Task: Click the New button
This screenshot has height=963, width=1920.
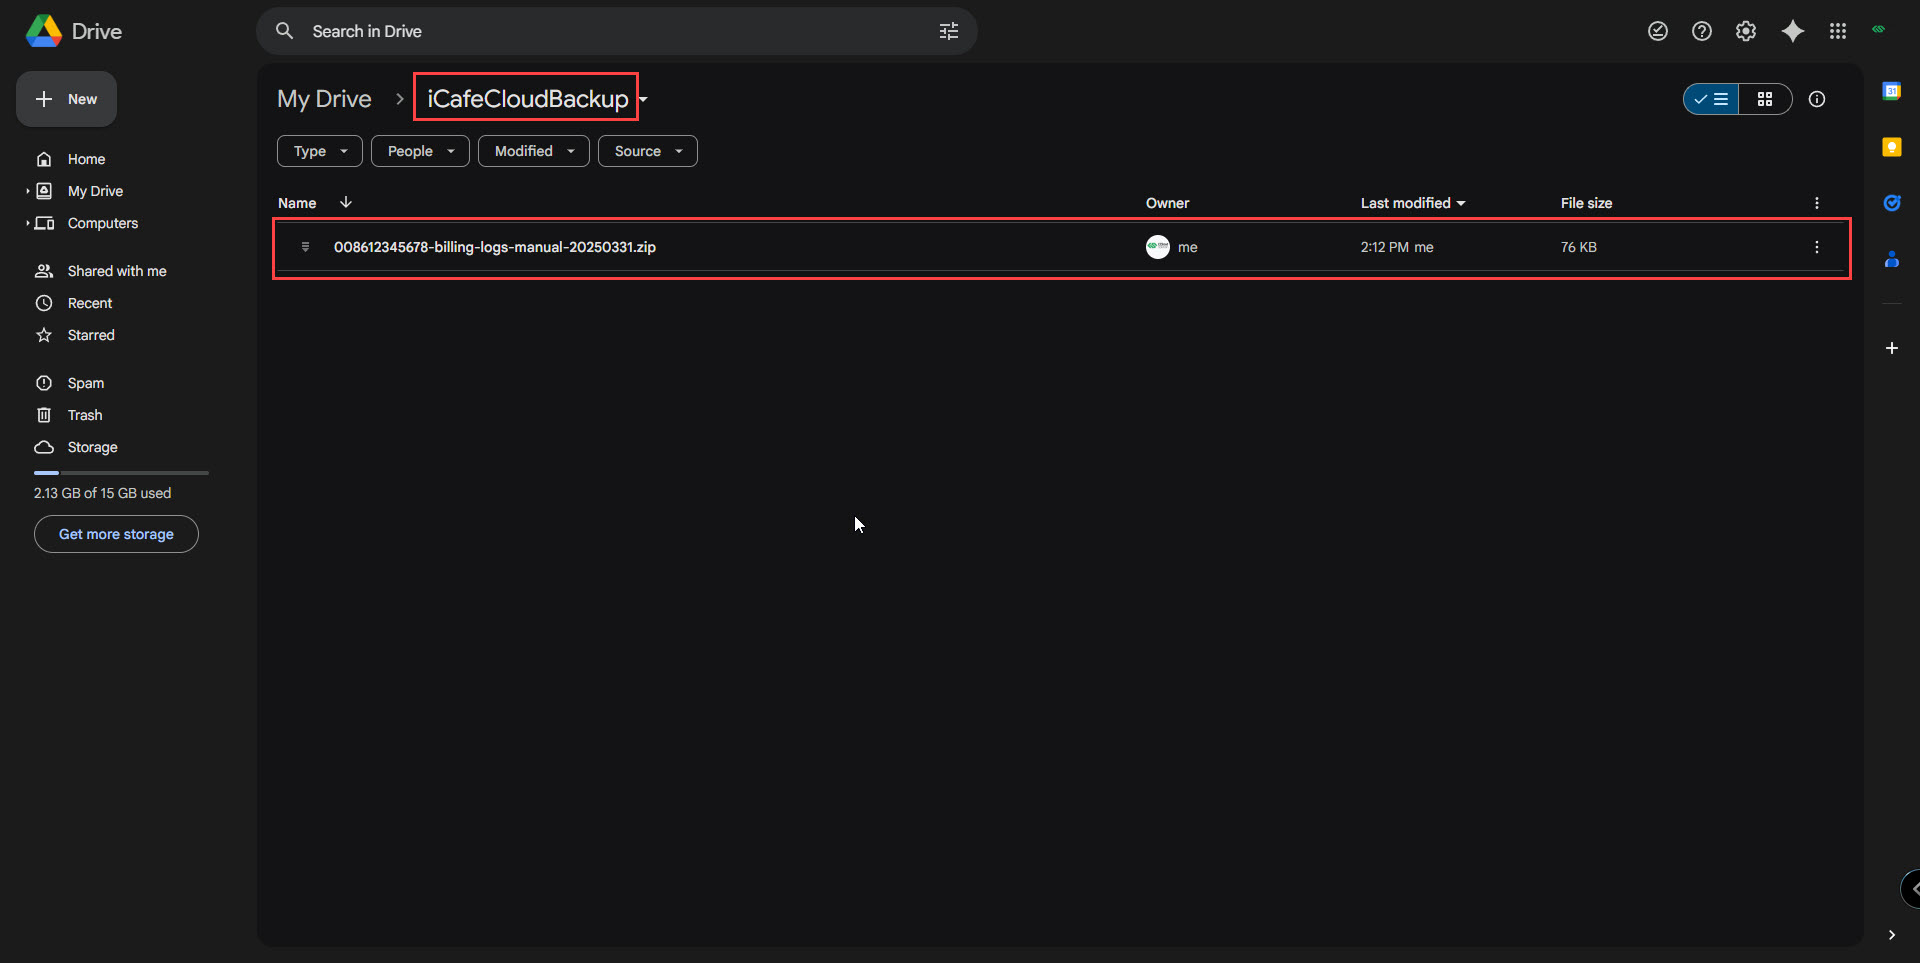Action: (x=66, y=99)
